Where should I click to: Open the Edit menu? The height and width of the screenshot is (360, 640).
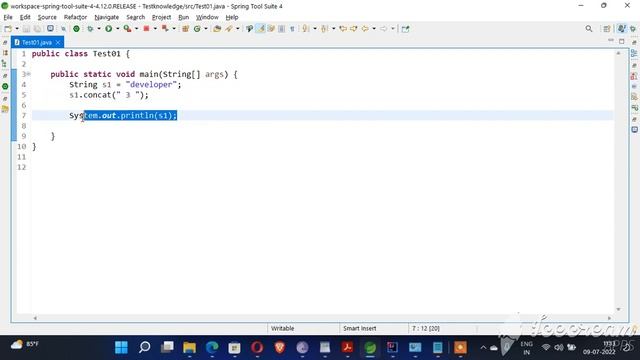[25, 17]
